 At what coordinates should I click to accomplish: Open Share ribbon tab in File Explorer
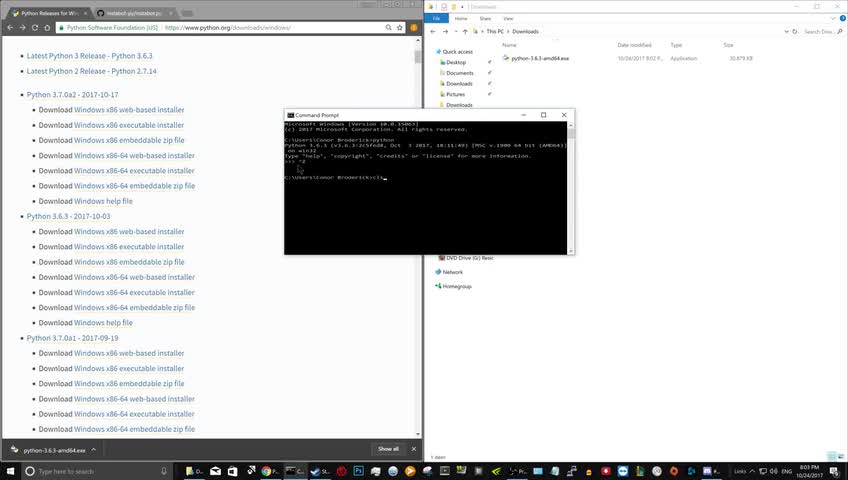click(485, 18)
